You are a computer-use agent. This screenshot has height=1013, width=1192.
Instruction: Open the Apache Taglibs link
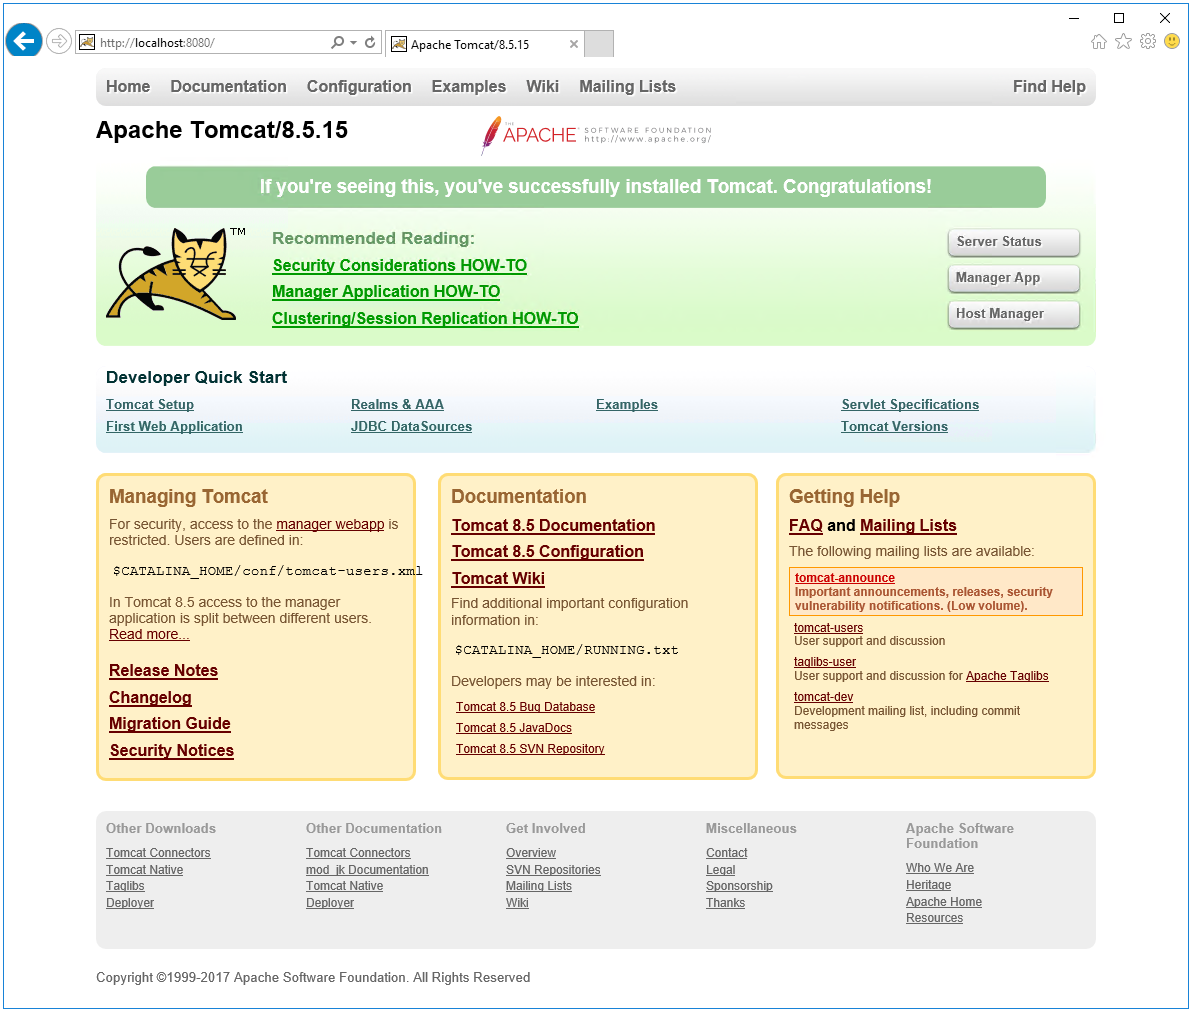click(x=1007, y=676)
